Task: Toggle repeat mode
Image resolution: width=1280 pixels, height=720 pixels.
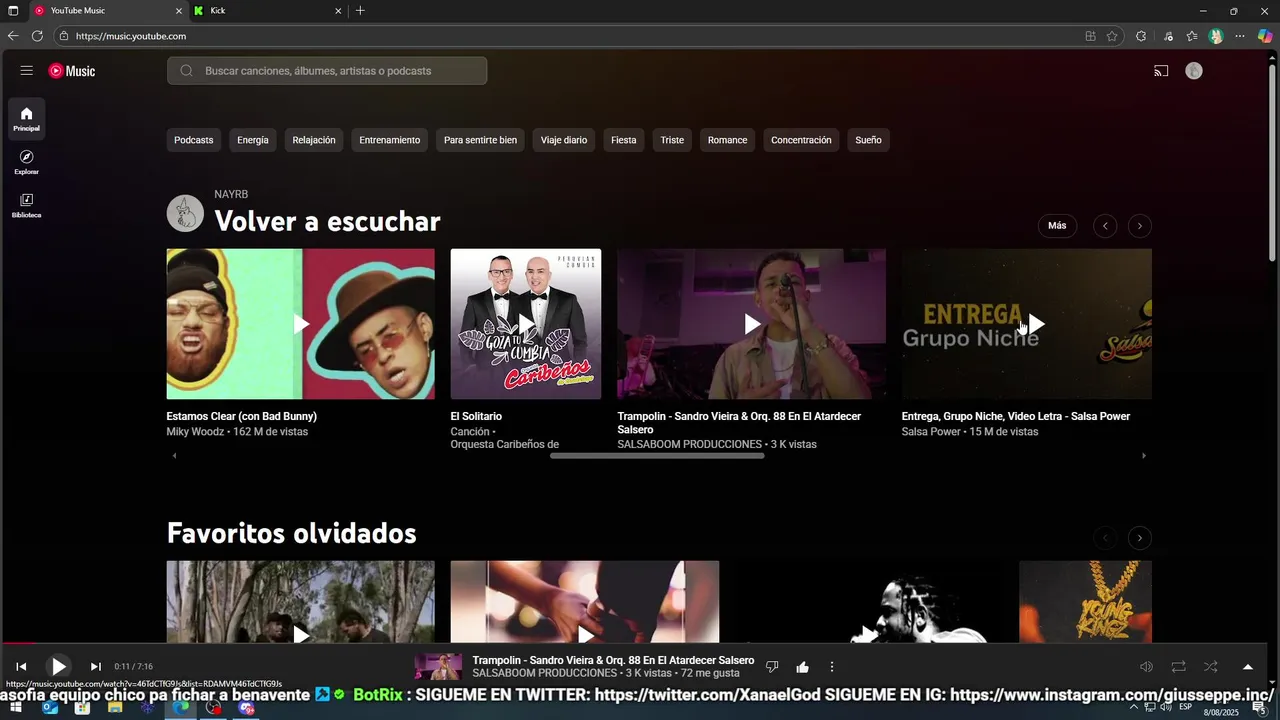Action: (x=1179, y=667)
